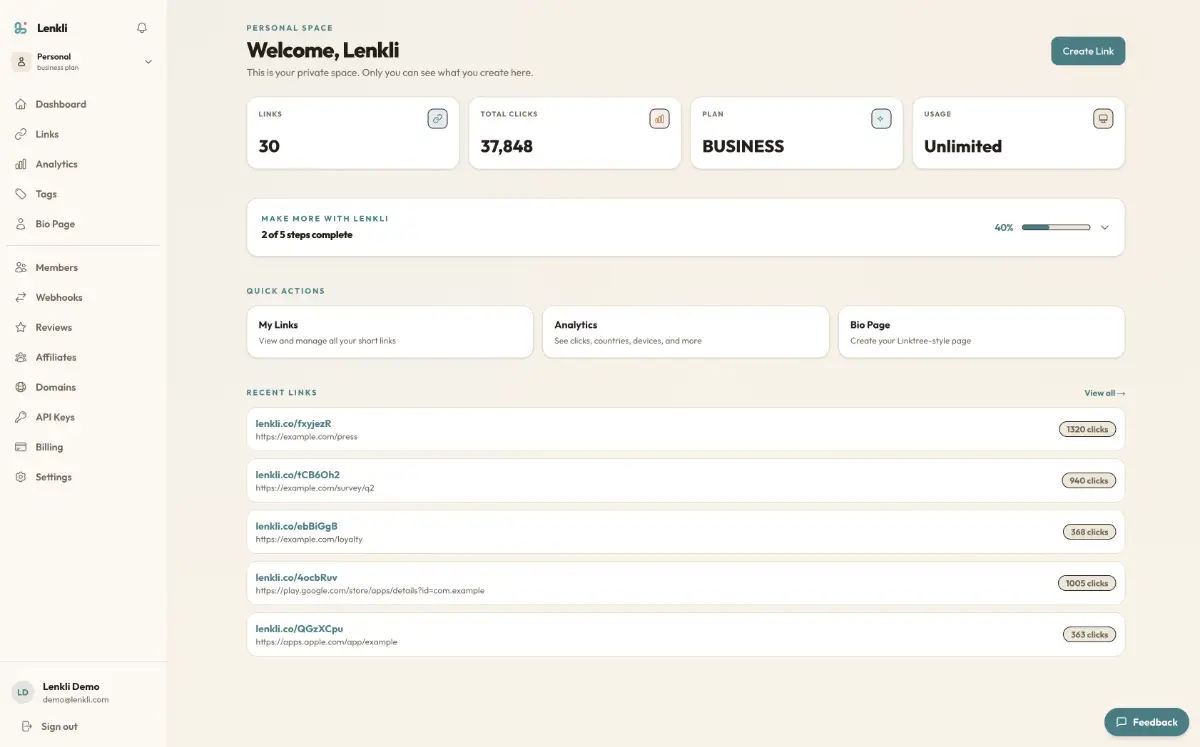Click the Feedback chat bubble icon
Image resolution: width=1200 pixels, height=747 pixels.
[1121, 722]
